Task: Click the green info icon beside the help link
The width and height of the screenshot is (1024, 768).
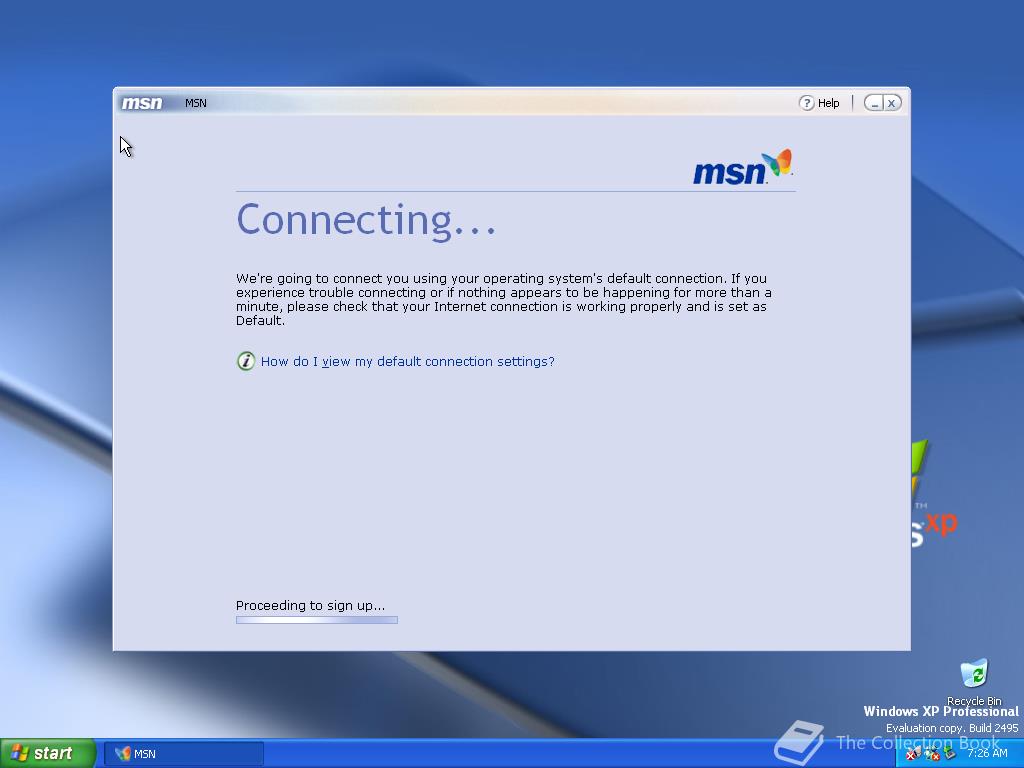Action: point(246,361)
